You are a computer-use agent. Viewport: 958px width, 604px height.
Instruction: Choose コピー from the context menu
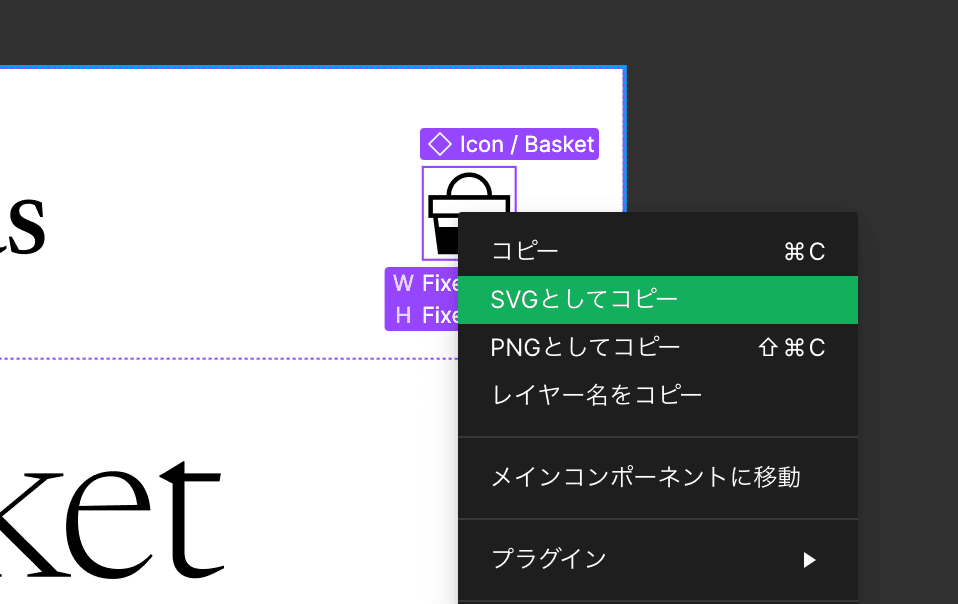click(522, 251)
